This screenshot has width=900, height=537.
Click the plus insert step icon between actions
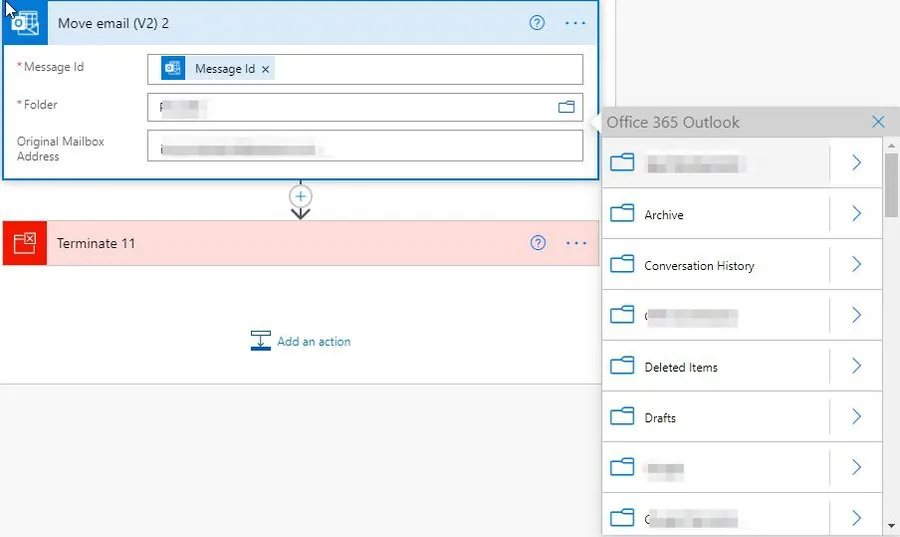pyautogui.click(x=300, y=195)
